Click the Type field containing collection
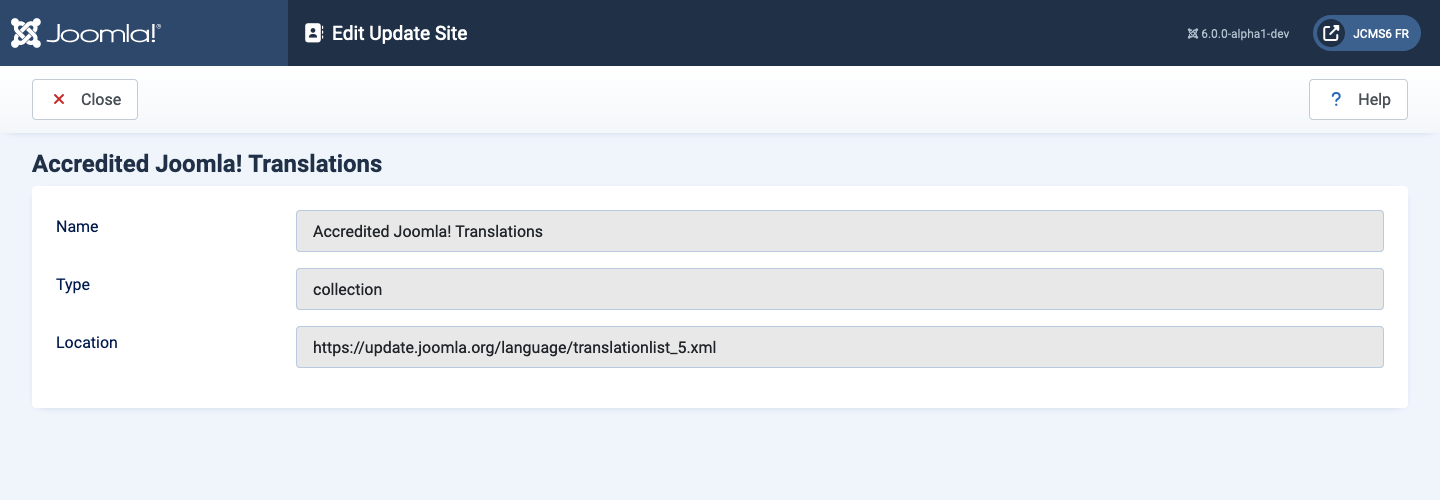This screenshot has height=500, width=1440. point(840,289)
